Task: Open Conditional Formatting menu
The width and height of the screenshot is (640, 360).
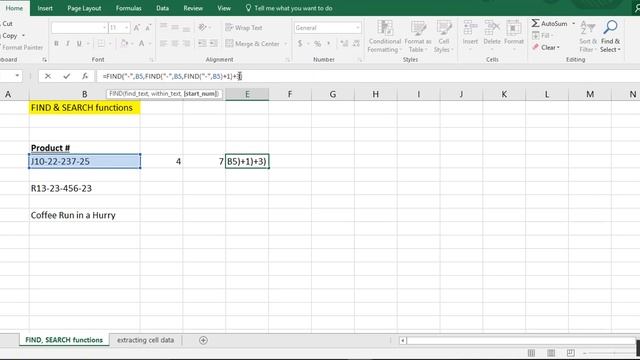Action: (x=384, y=37)
